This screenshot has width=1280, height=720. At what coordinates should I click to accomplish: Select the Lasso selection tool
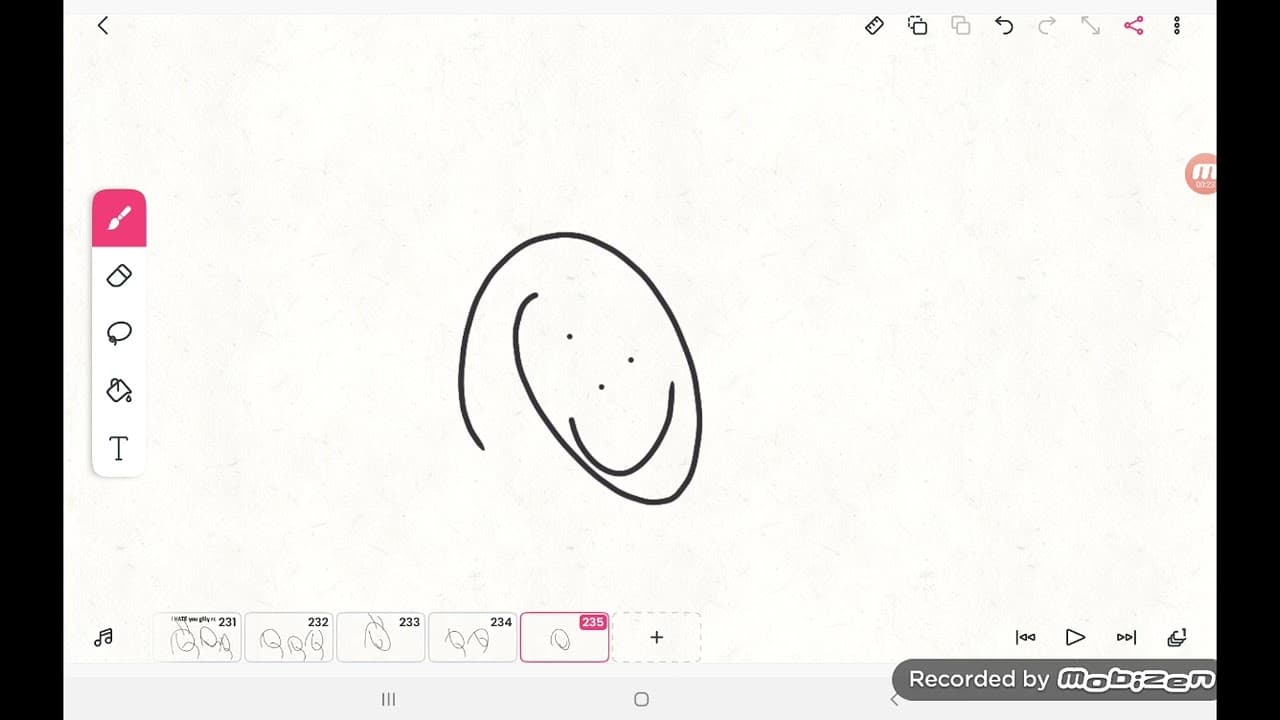tap(119, 333)
